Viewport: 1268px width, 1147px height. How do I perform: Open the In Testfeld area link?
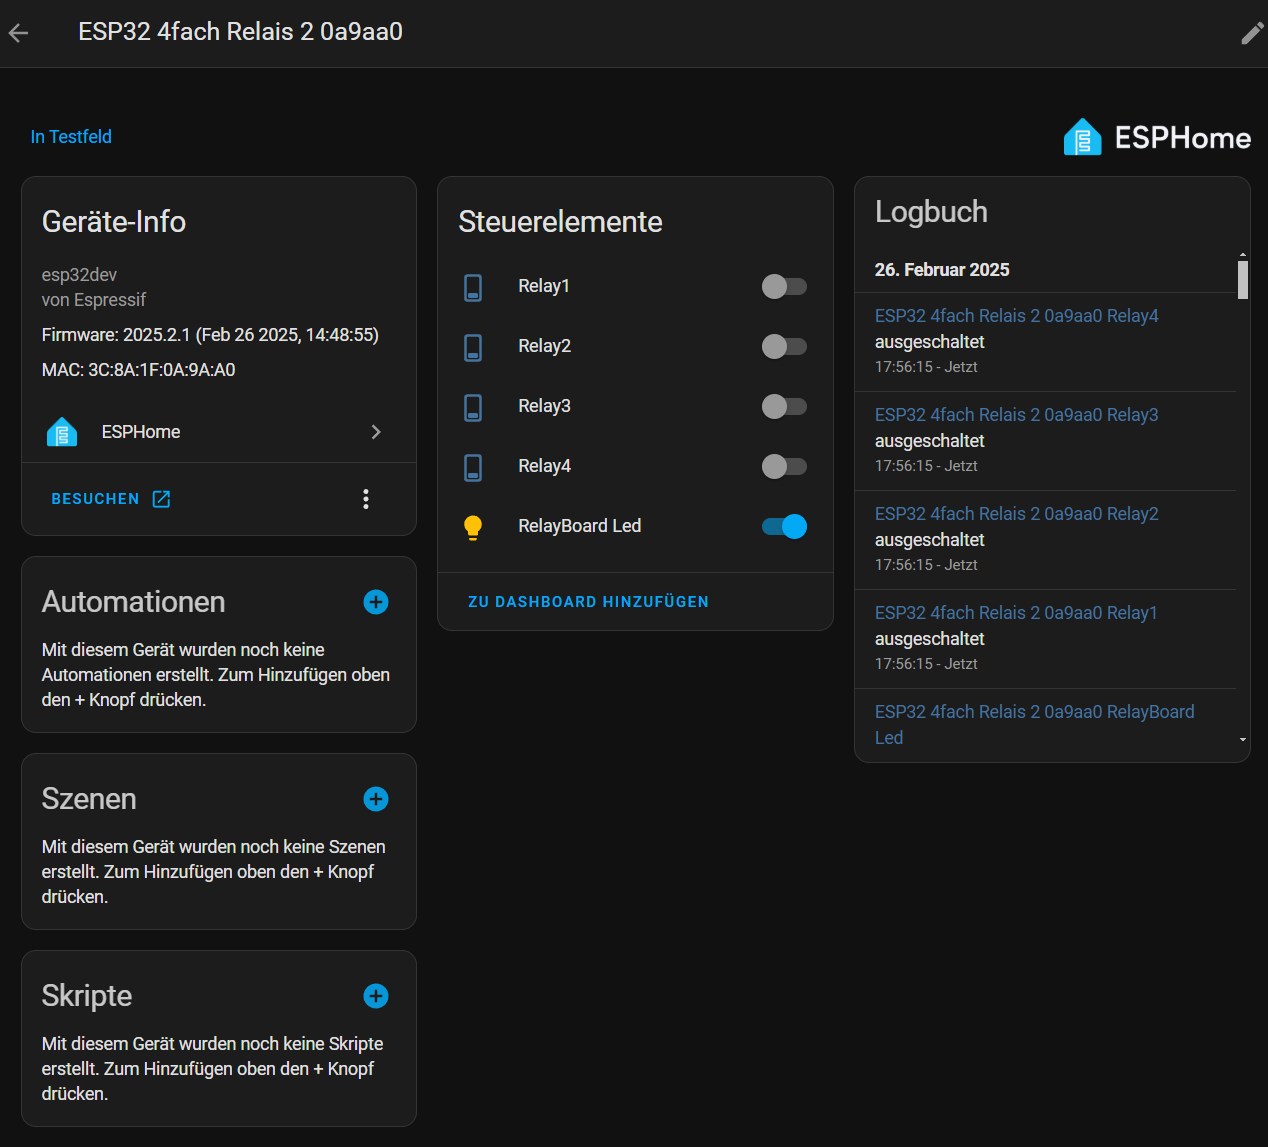(71, 137)
